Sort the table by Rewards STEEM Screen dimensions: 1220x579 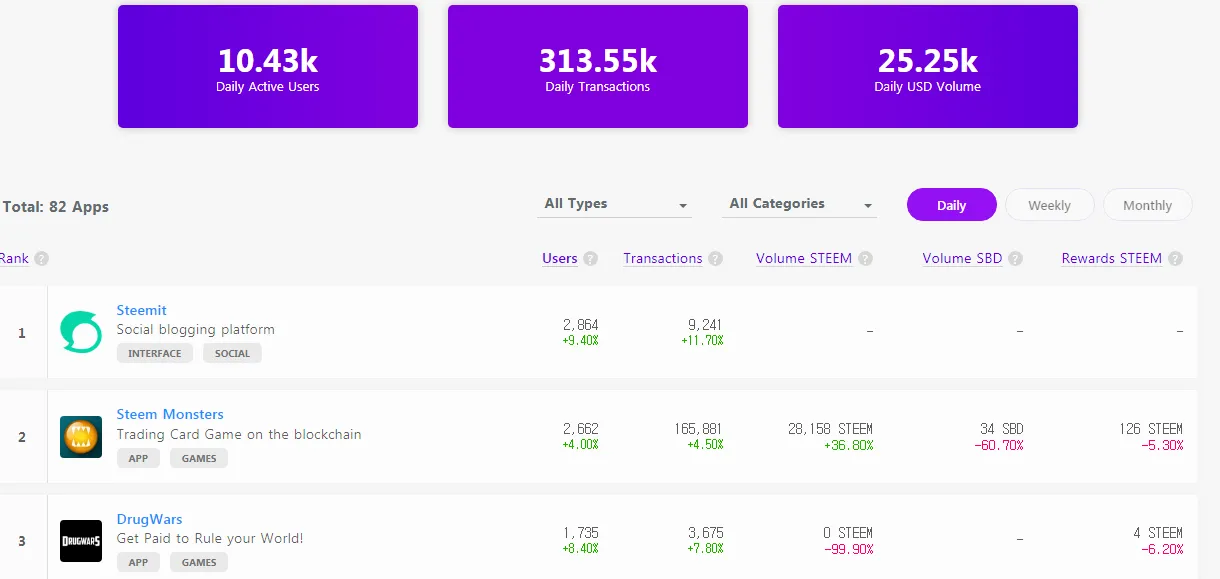pyautogui.click(x=1112, y=258)
